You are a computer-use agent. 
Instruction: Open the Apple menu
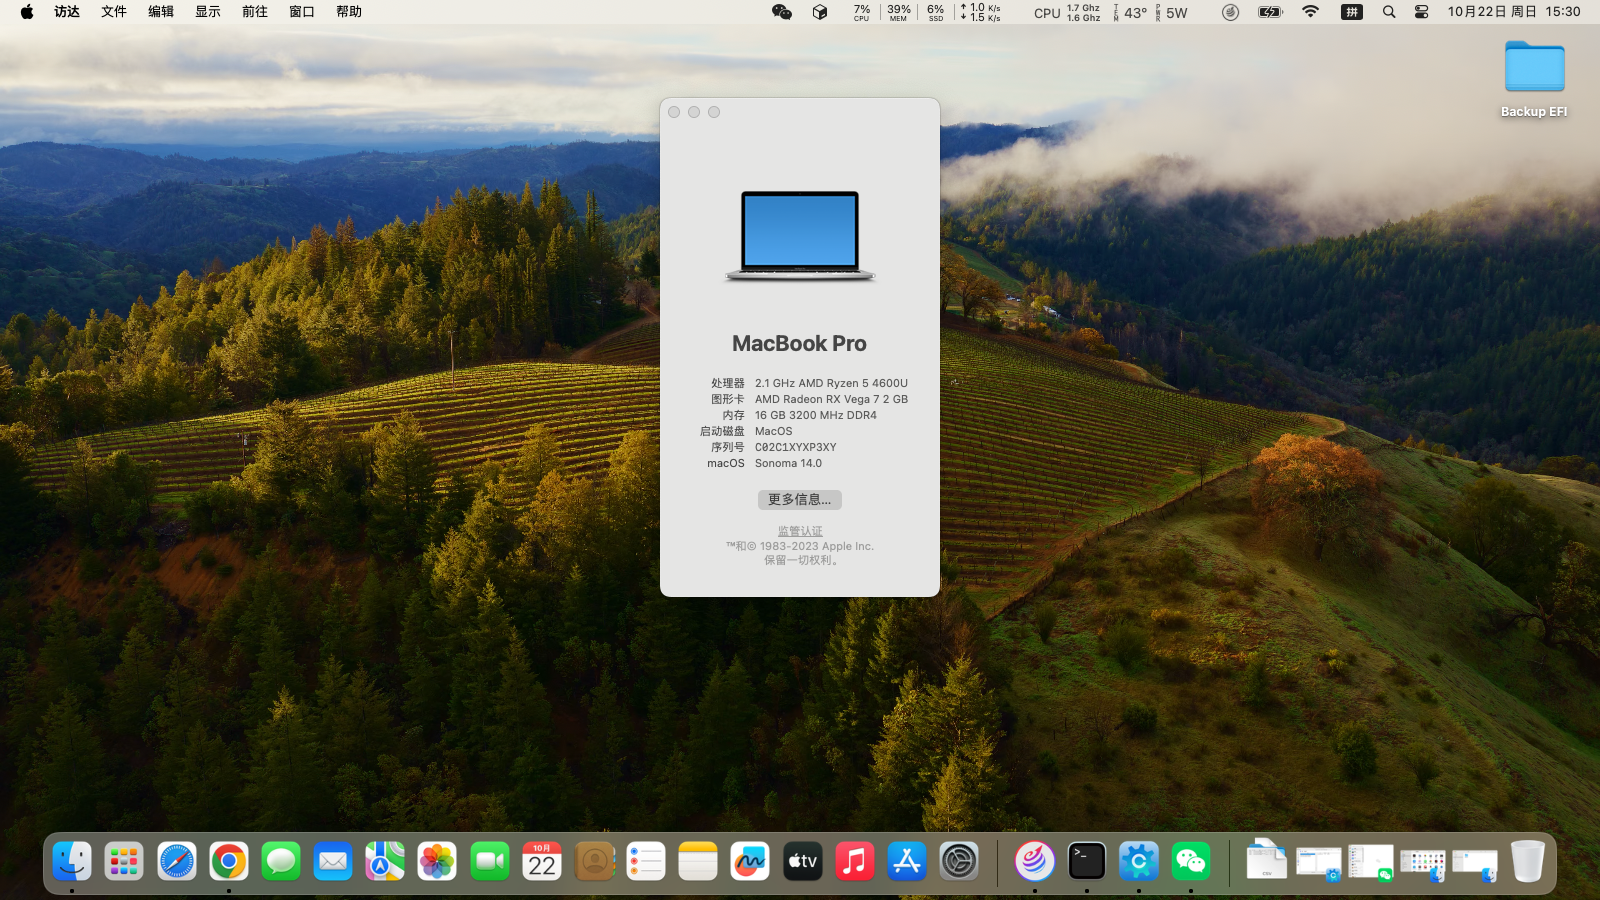[x=27, y=12]
